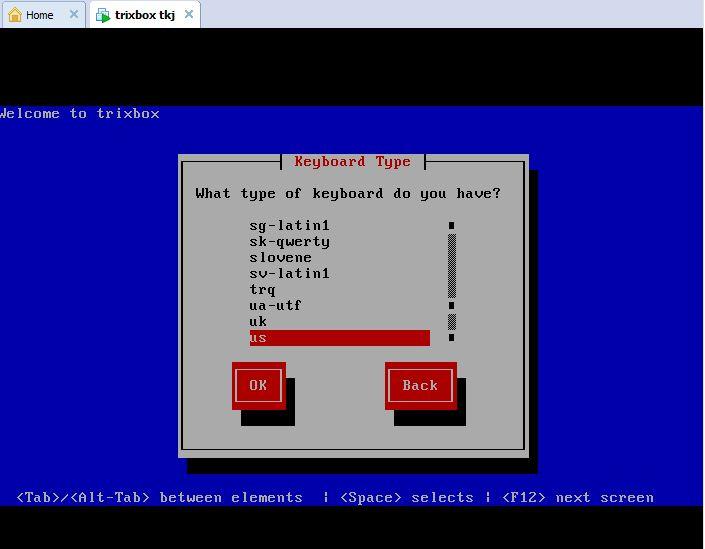Click the Tab/Alt-Tab between elements hint

pyautogui.click(x=159, y=497)
